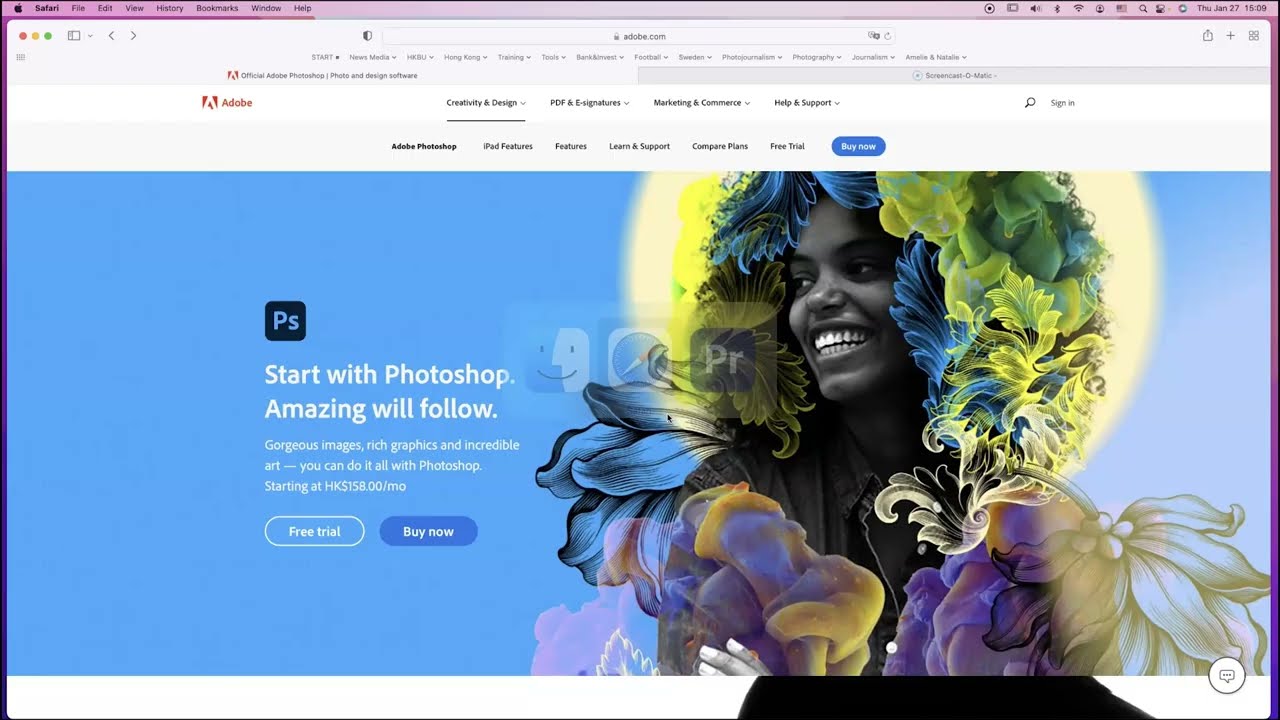
Task: Open the Features sub-nav link
Action: coord(571,146)
